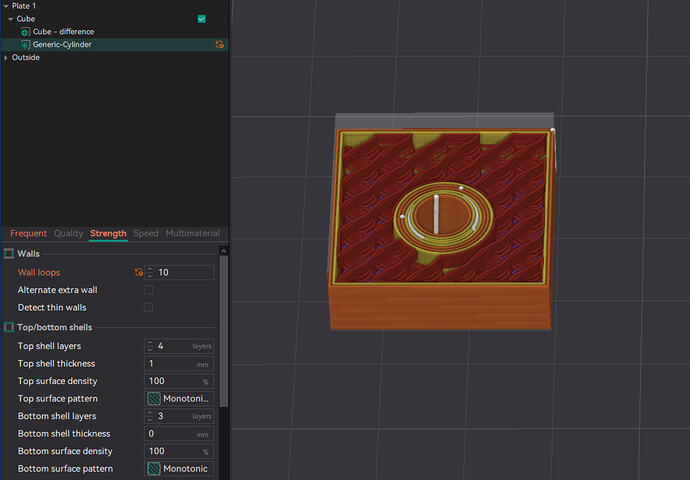
Task: Click the settings panel scrollbar thumb
Action: pos(224,331)
